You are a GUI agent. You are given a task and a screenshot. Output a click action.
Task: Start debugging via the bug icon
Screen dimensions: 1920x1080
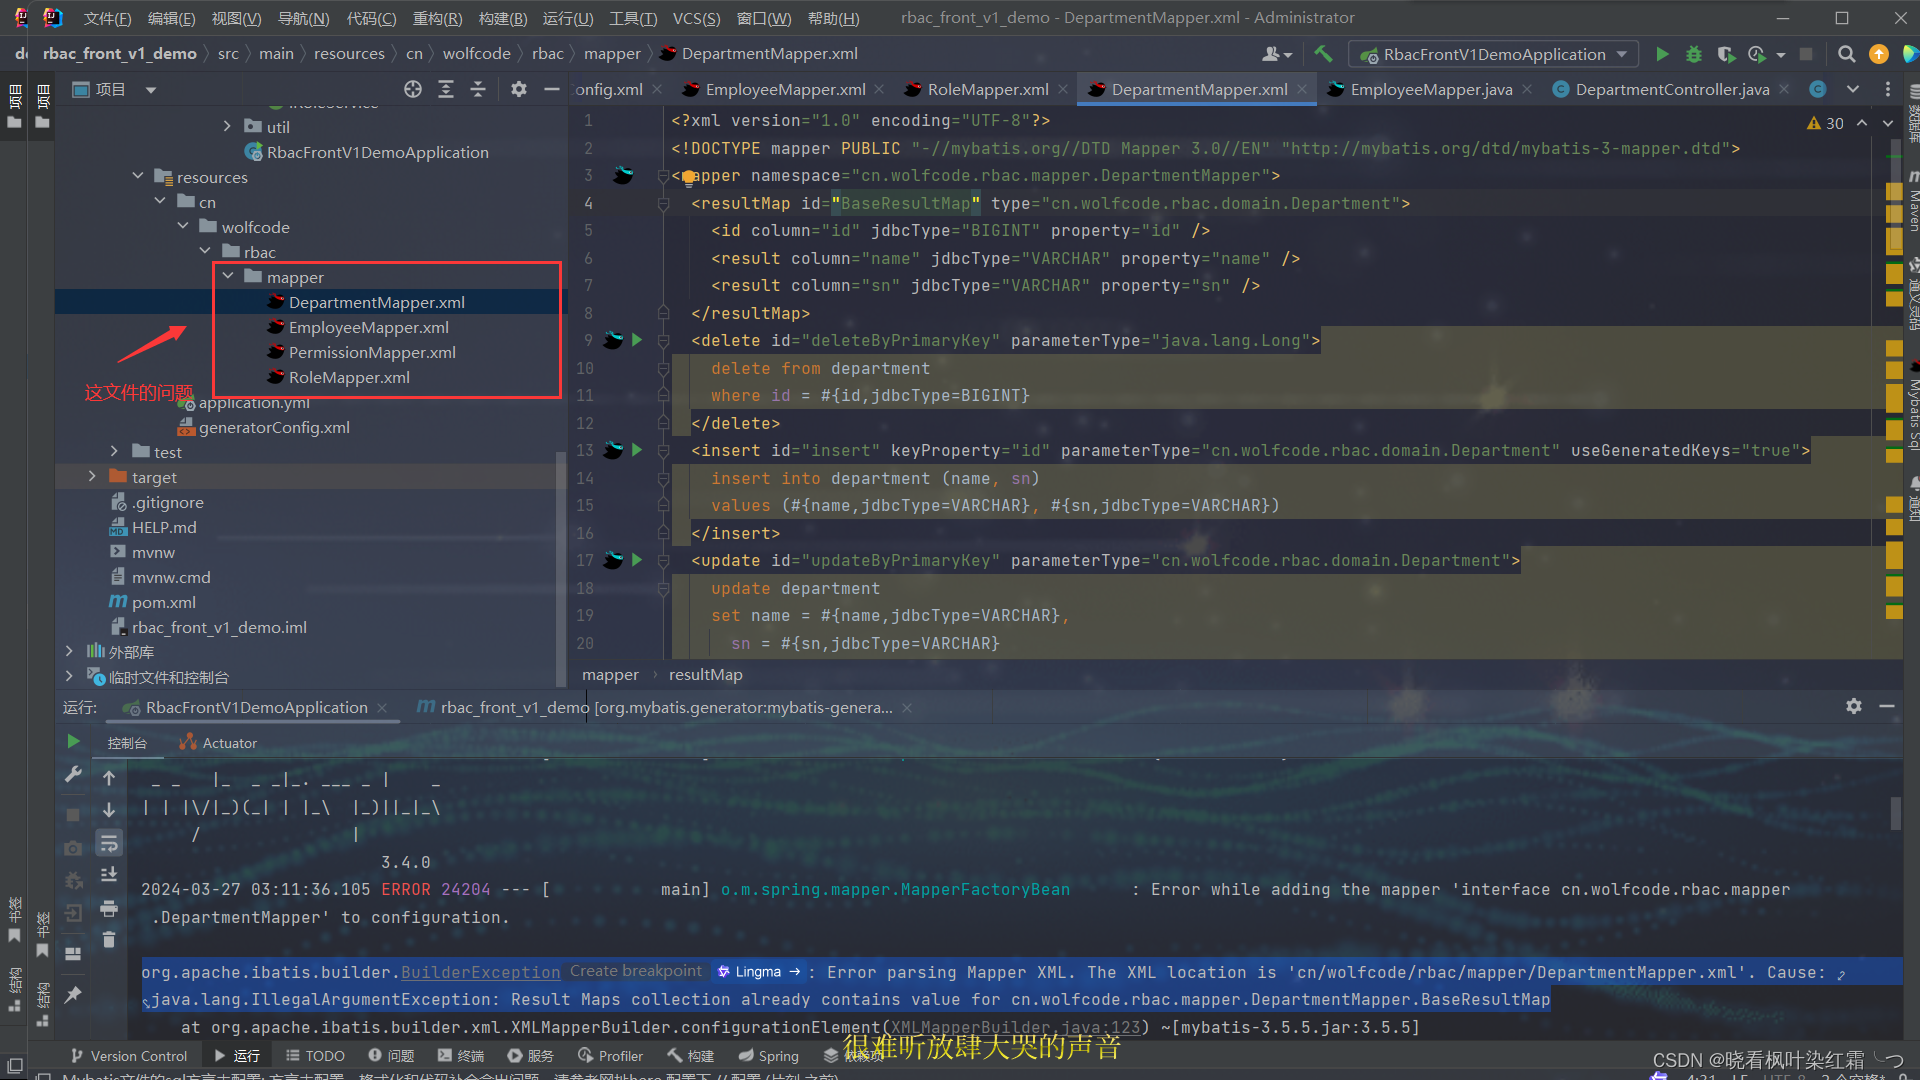coord(1693,54)
